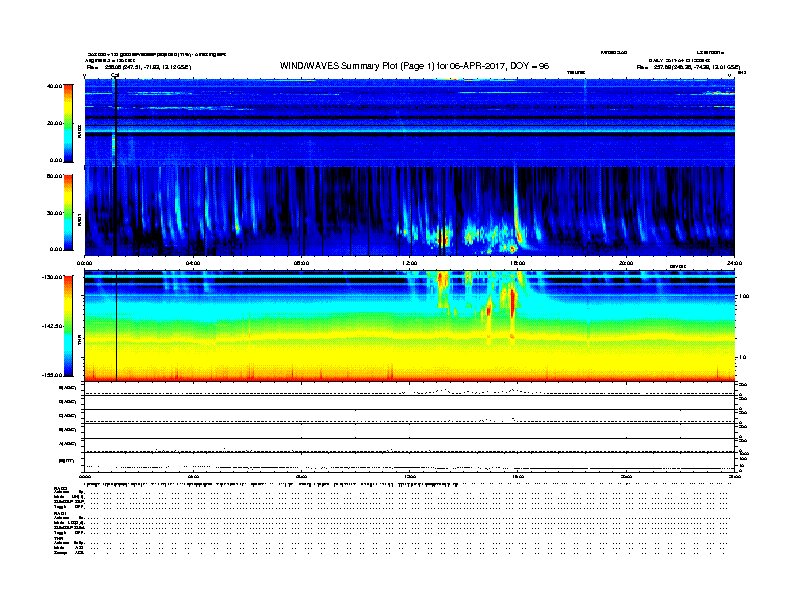Click the 40.00 label on RAD2 scale
This screenshot has height=612, width=792.
(x=54, y=86)
